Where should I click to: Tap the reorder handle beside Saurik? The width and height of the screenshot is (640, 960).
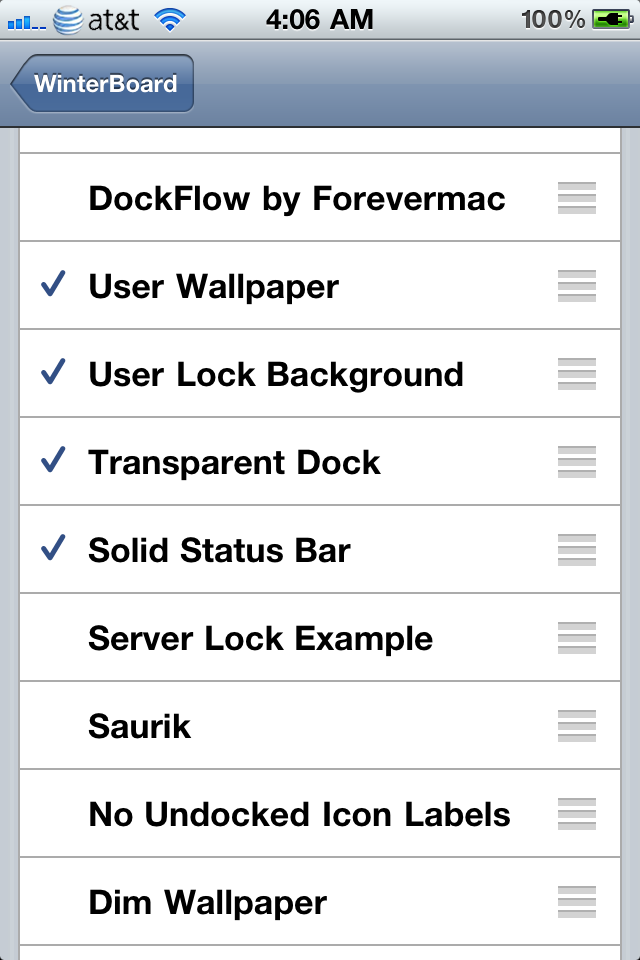pos(576,726)
